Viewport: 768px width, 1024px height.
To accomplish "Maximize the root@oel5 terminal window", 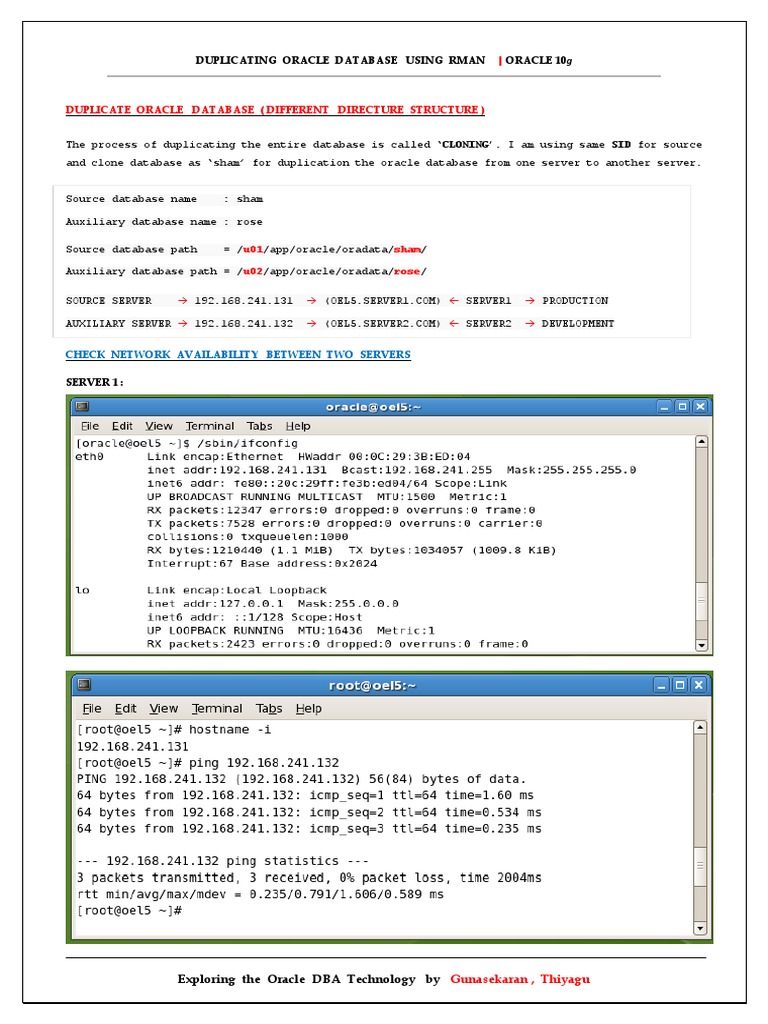I will point(680,685).
